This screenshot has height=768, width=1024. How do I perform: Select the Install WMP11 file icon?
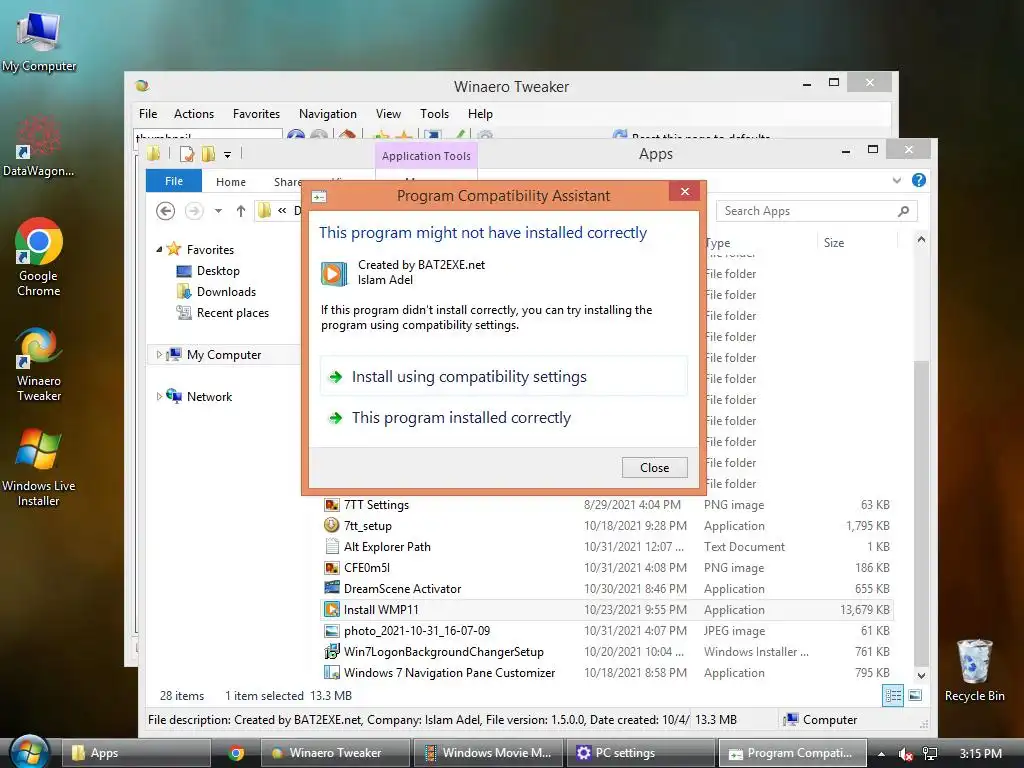pos(332,610)
